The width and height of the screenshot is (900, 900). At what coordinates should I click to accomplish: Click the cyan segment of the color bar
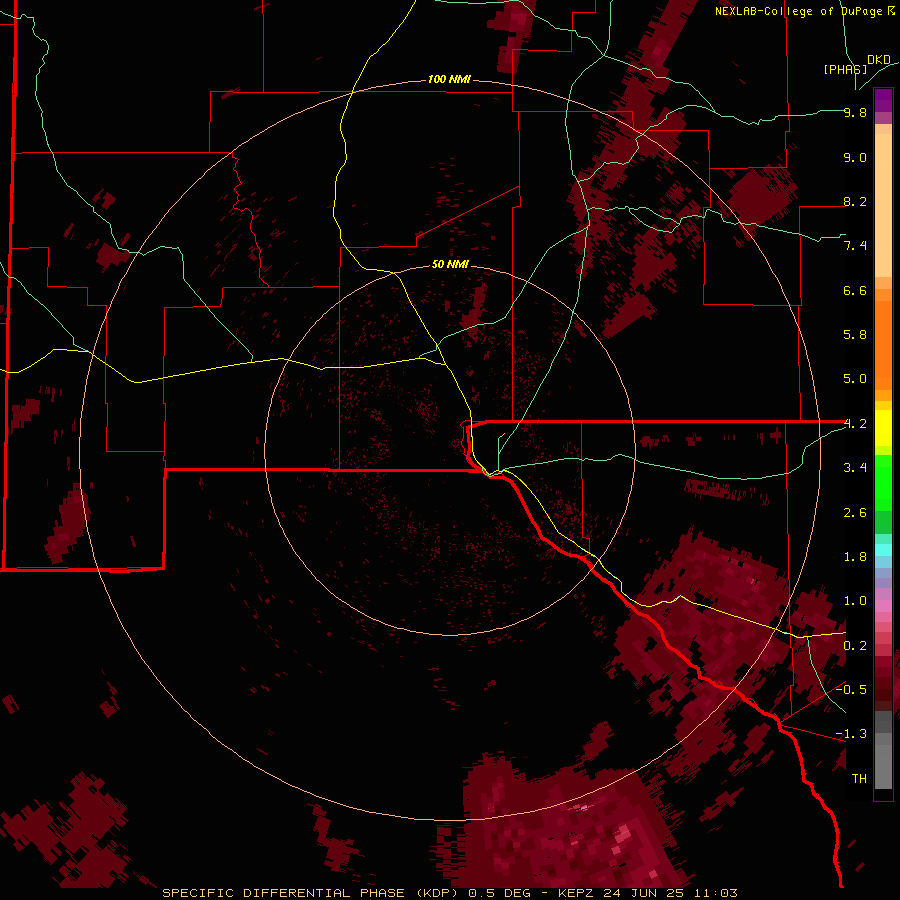883,550
